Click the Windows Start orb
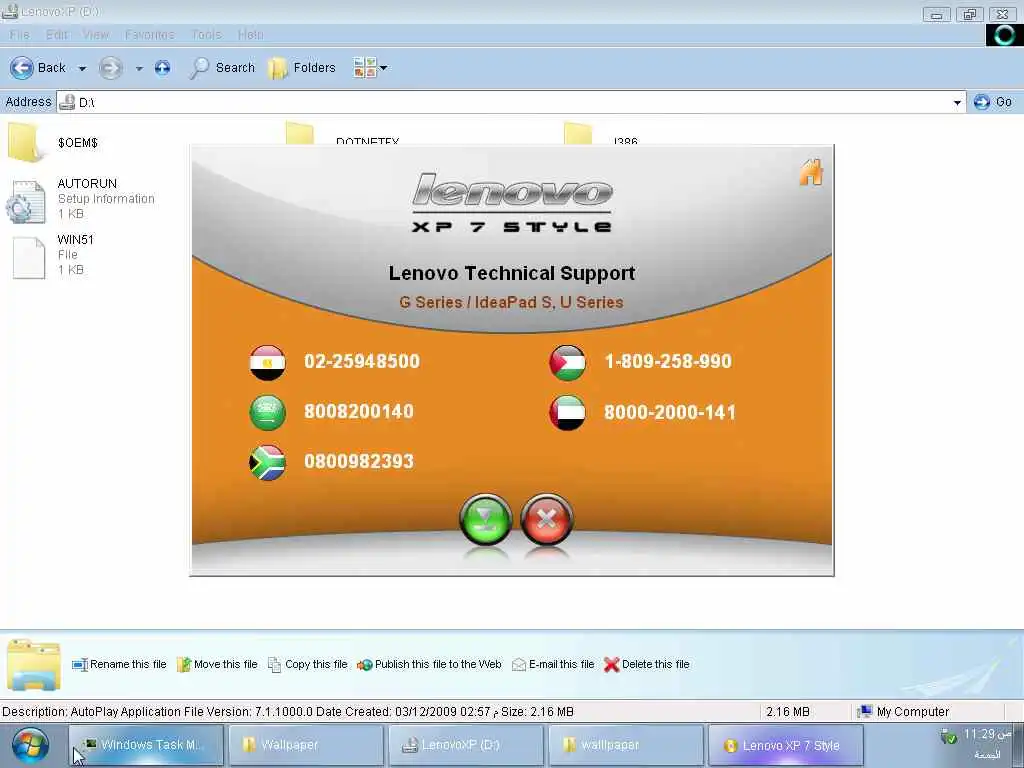This screenshot has height=768, width=1024. tap(30, 746)
